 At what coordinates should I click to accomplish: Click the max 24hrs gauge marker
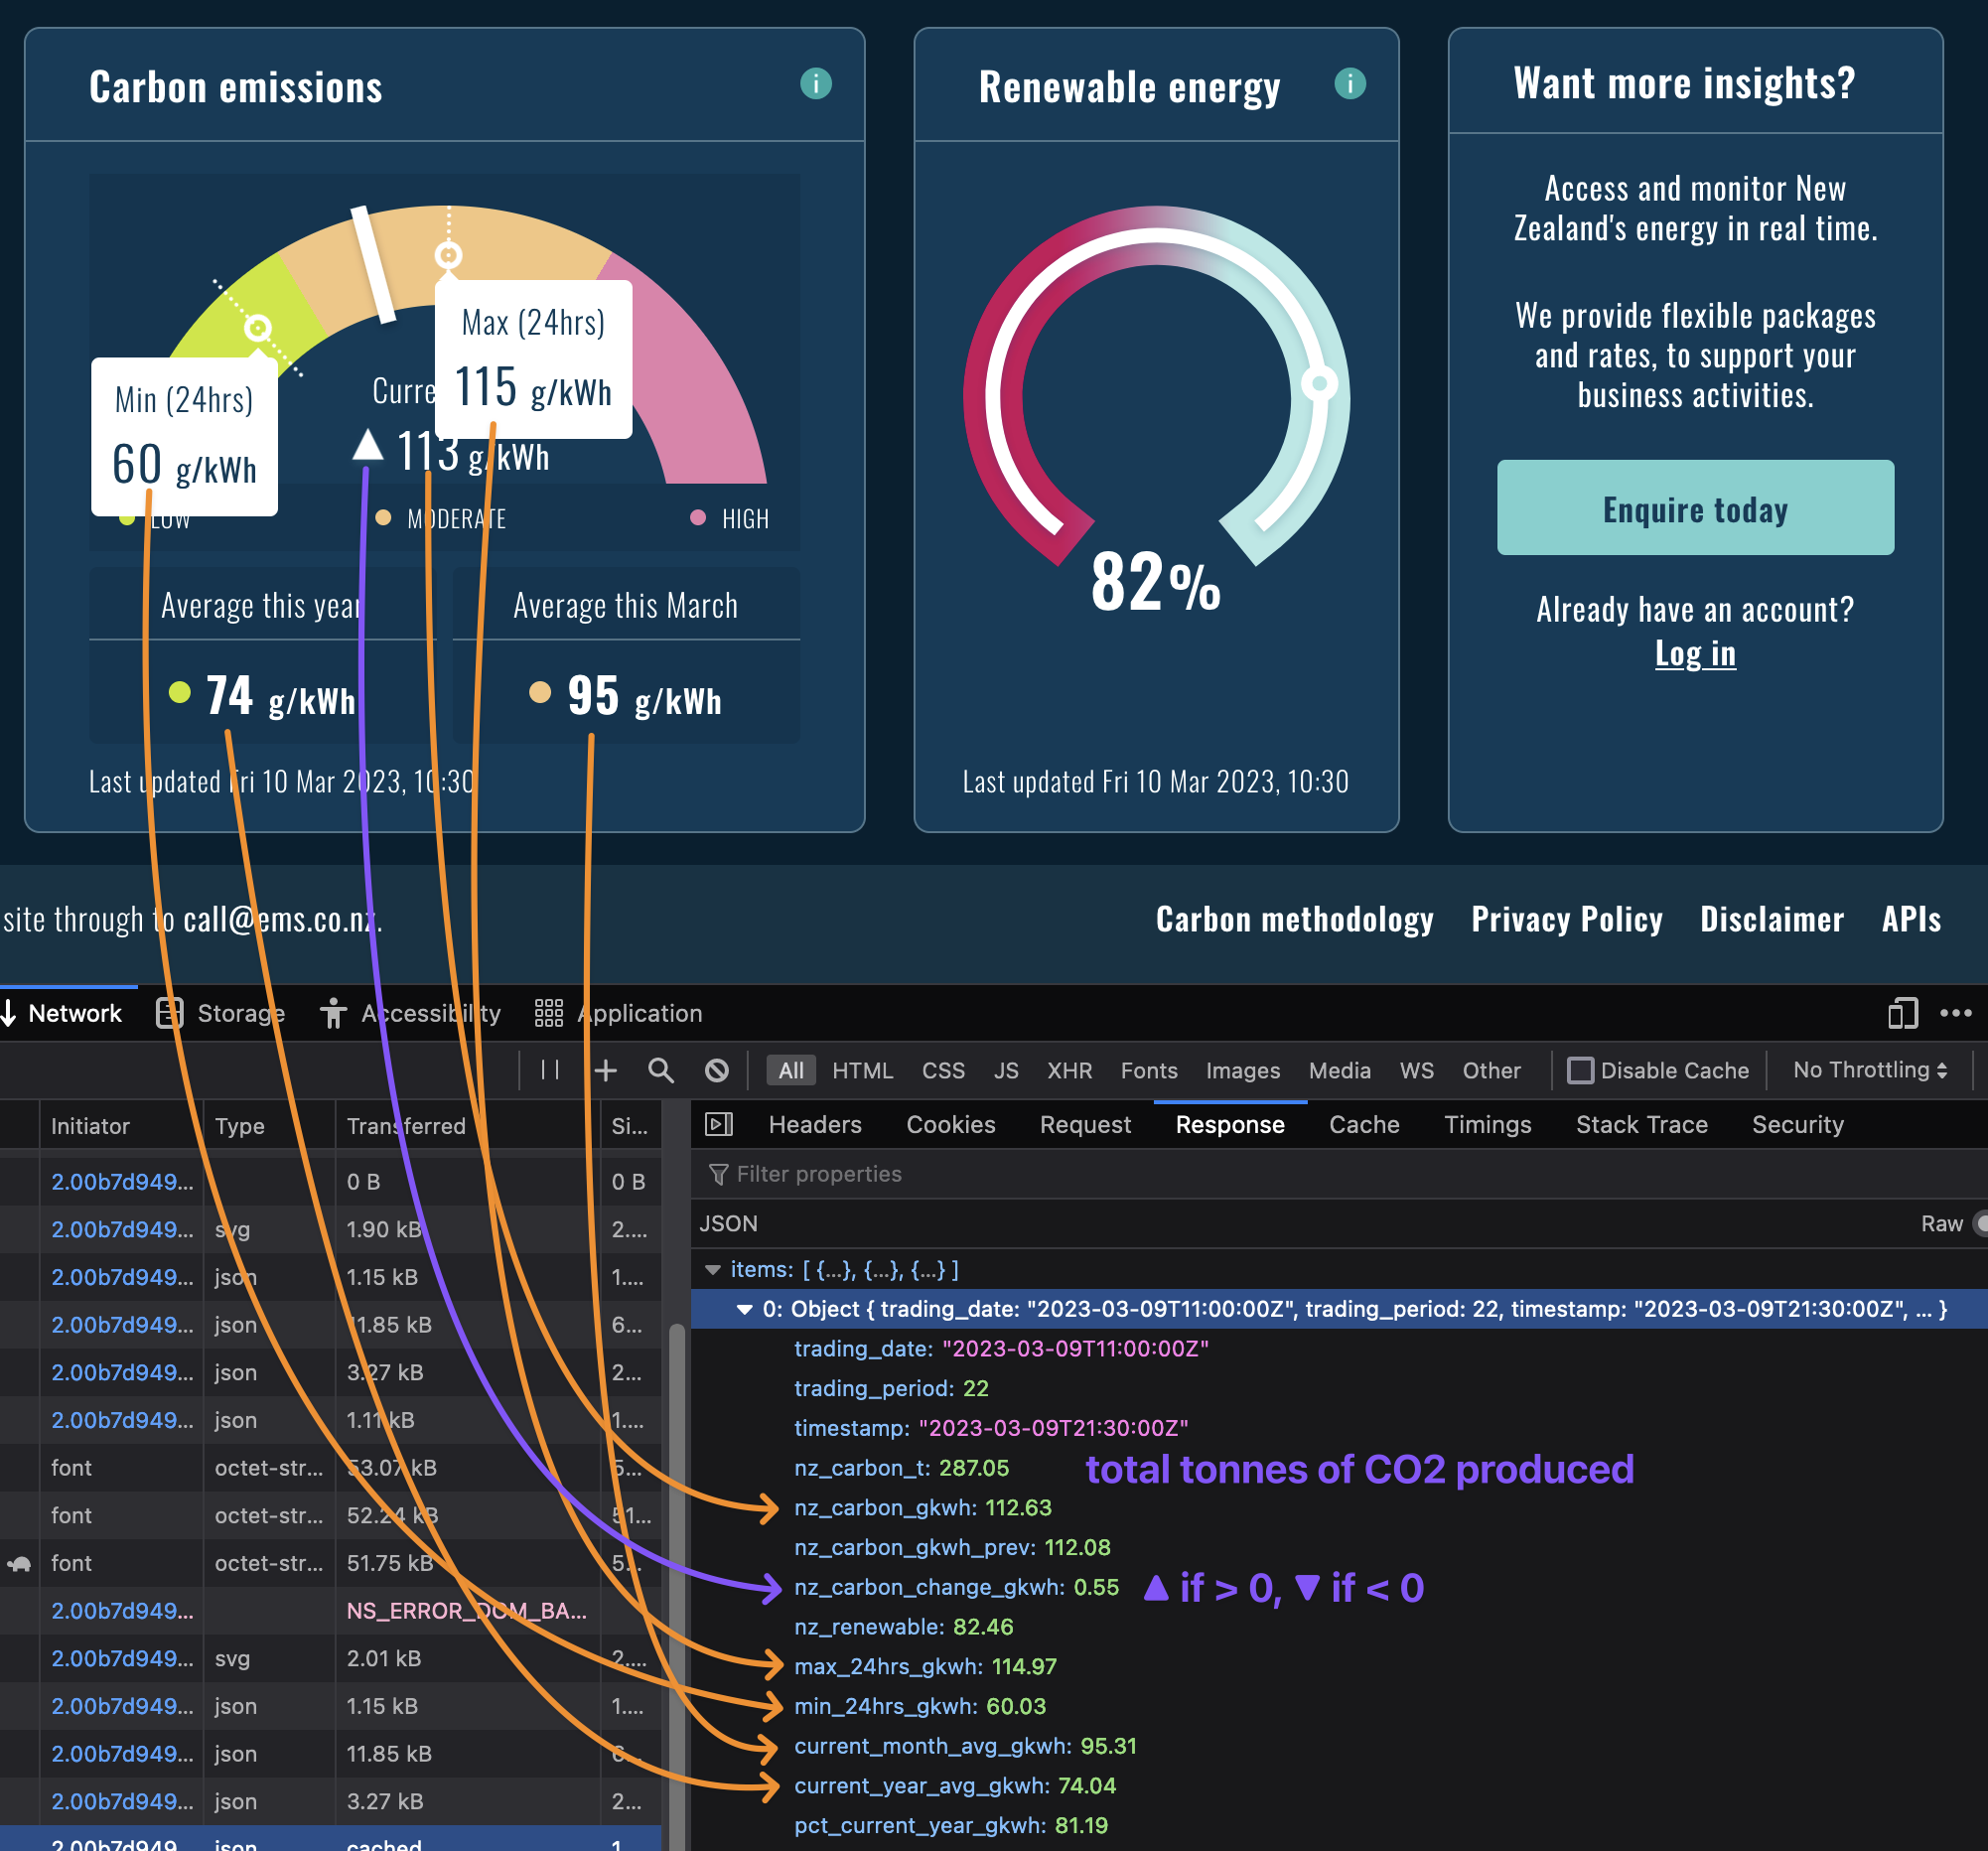click(x=448, y=255)
